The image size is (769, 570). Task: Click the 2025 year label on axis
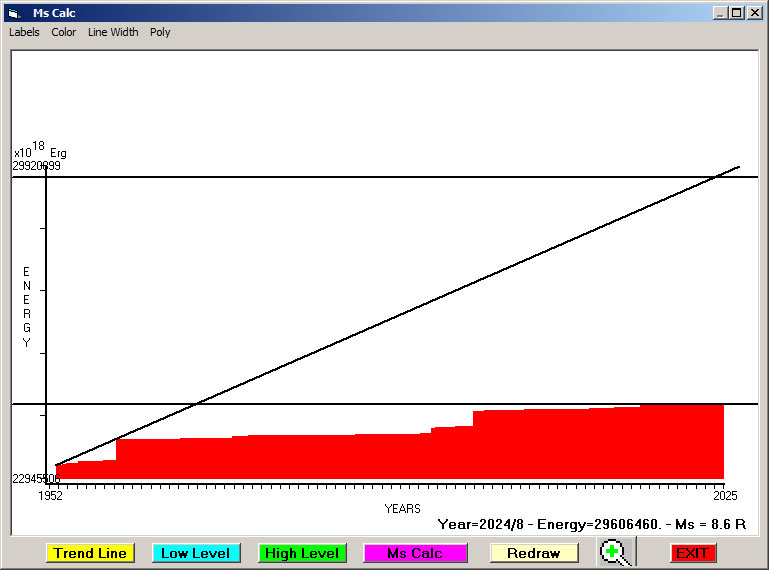723,496
